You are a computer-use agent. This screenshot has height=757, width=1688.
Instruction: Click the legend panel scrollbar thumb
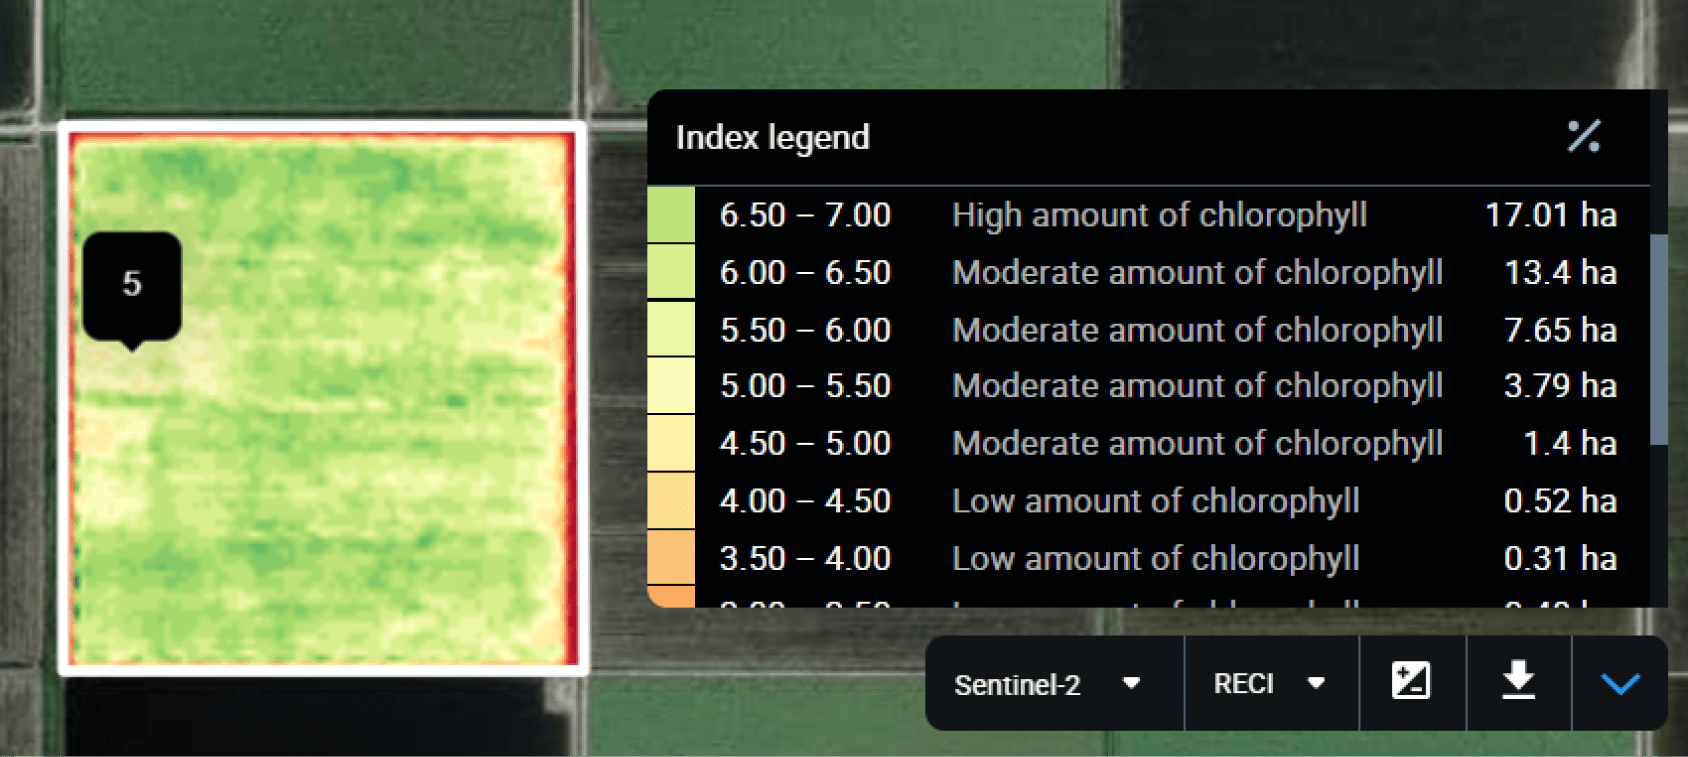click(x=1658, y=340)
